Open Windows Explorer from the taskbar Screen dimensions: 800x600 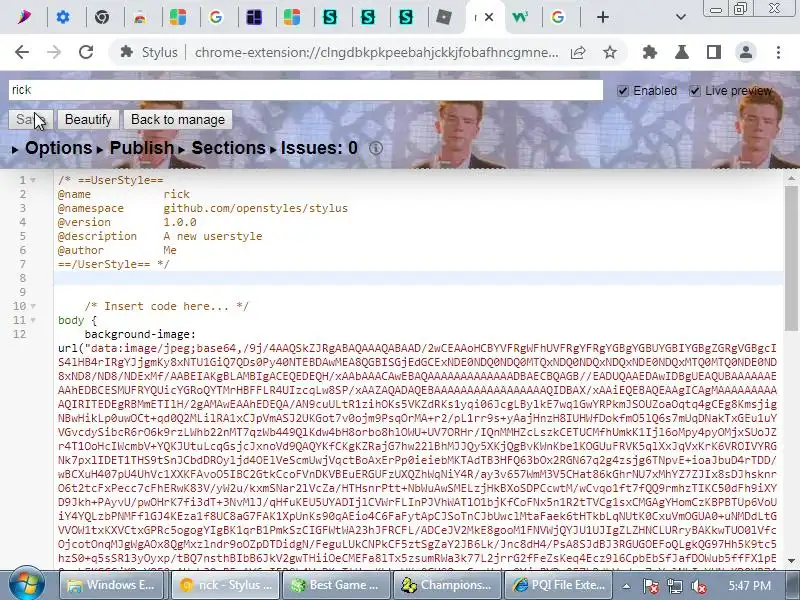113,585
